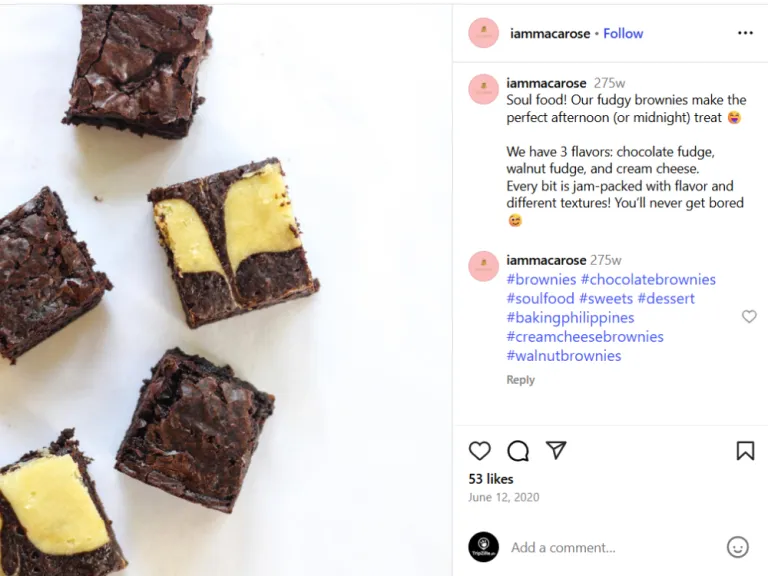Open the #brownies hashtag
The width and height of the screenshot is (768, 576).
point(541,279)
